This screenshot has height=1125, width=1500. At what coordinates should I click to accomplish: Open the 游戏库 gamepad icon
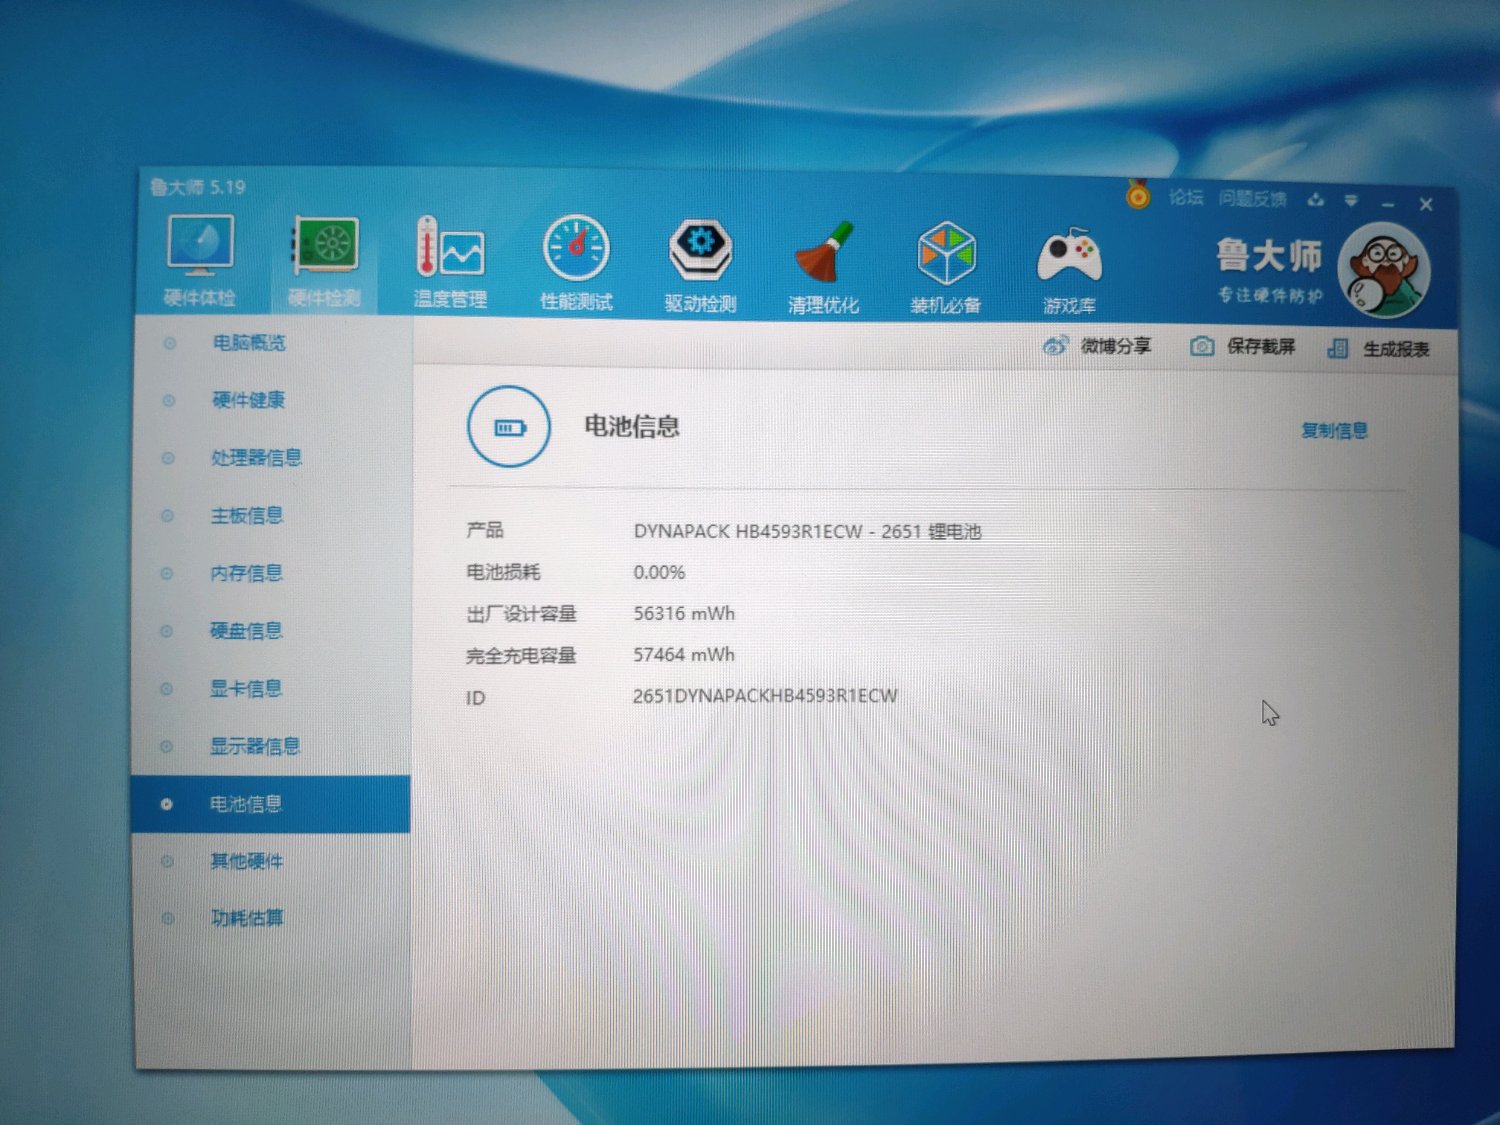click(x=1069, y=270)
